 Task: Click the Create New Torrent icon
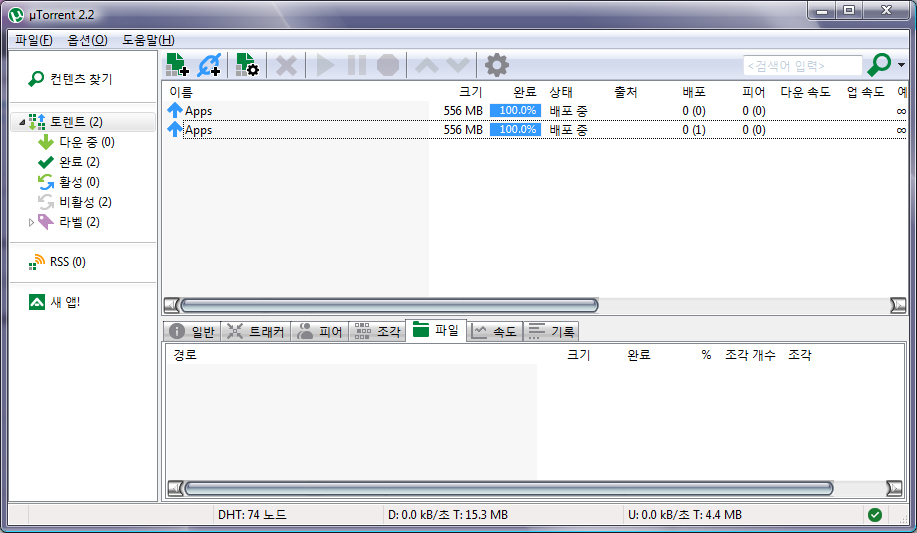click(x=247, y=65)
